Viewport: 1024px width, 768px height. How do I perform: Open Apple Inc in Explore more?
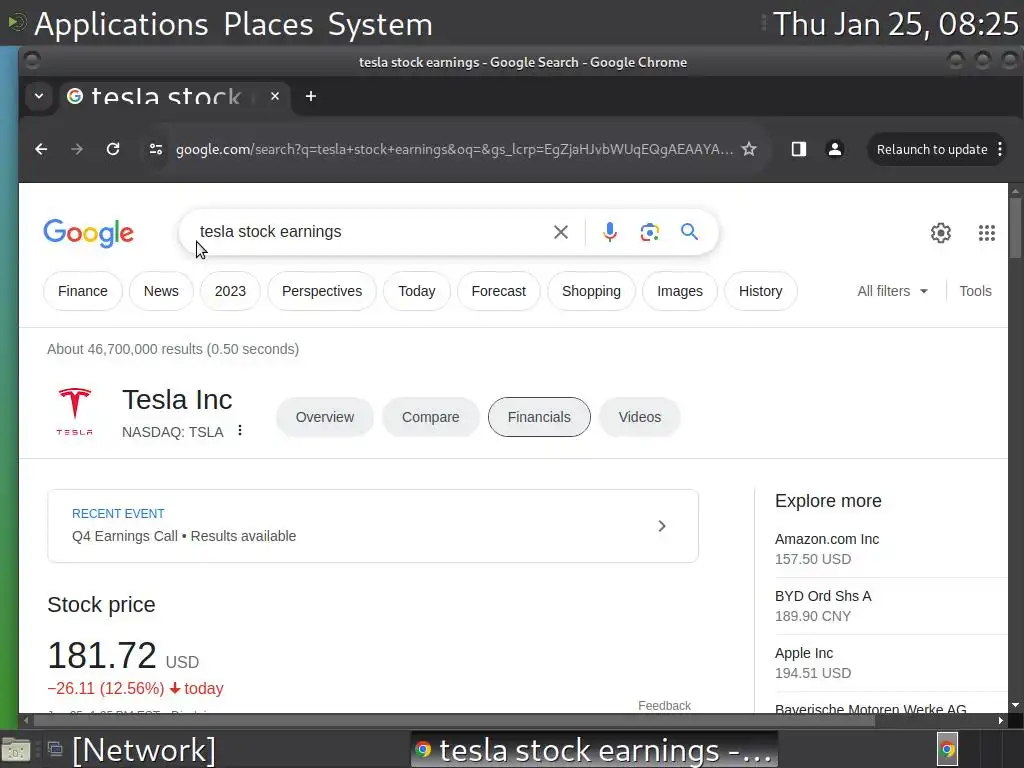(x=804, y=653)
